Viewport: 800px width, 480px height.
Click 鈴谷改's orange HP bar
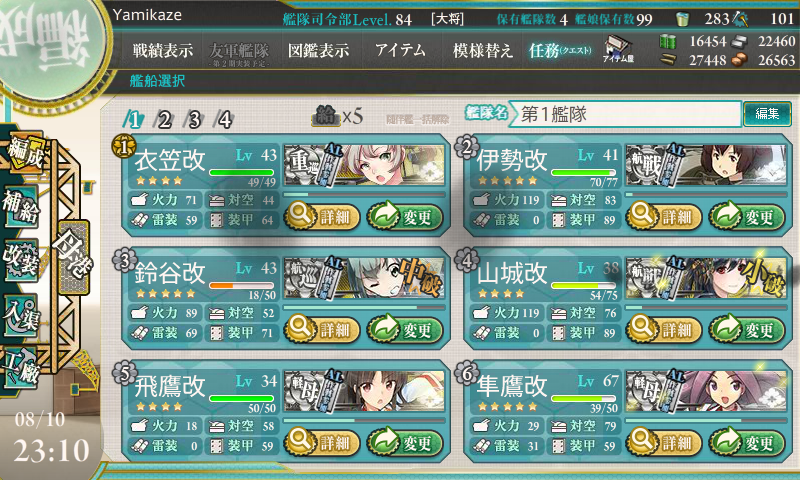242,285
